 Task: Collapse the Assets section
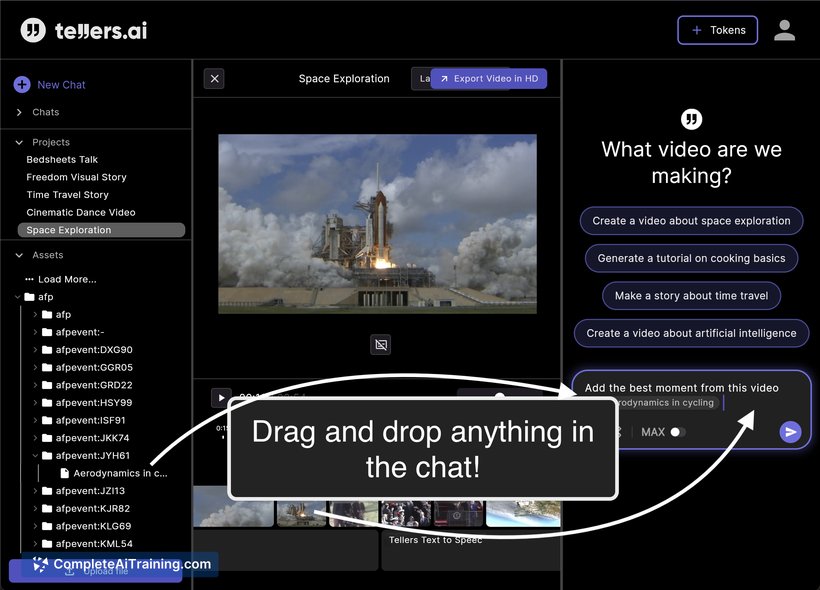(19, 255)
